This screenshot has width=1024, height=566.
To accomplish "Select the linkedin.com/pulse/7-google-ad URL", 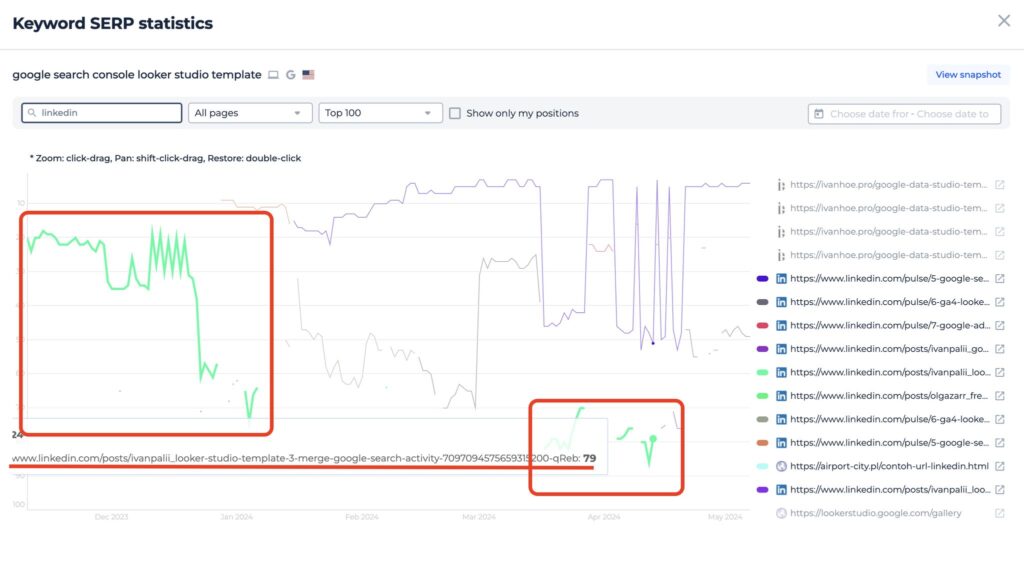I will click(x=889, y=325).
